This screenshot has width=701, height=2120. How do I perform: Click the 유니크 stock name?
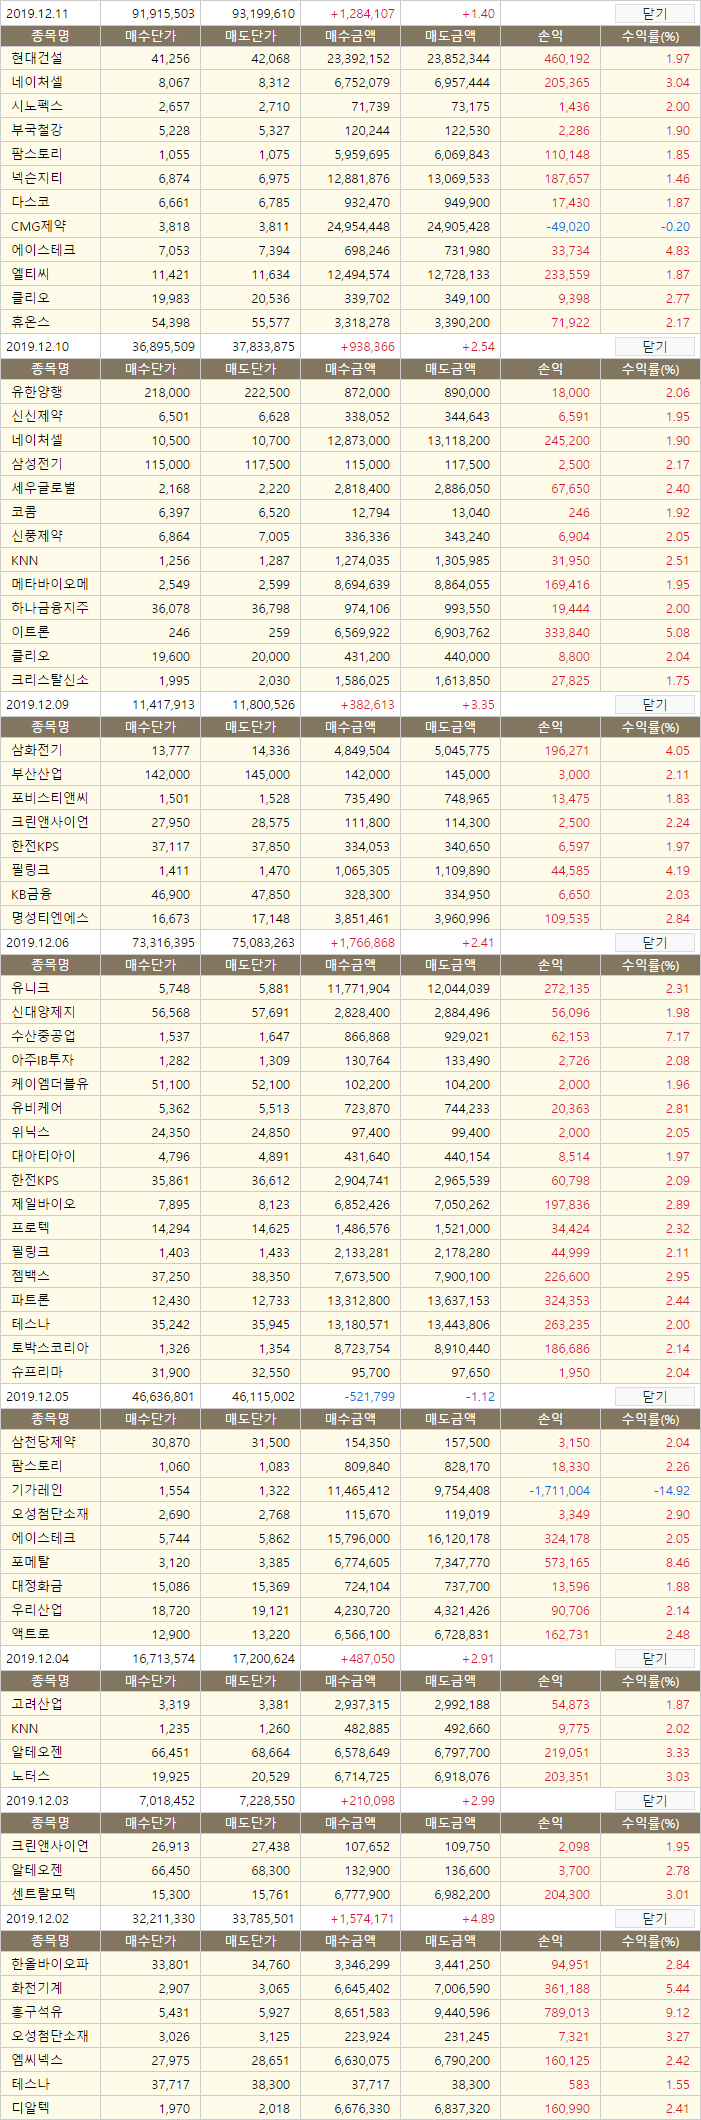30,988
